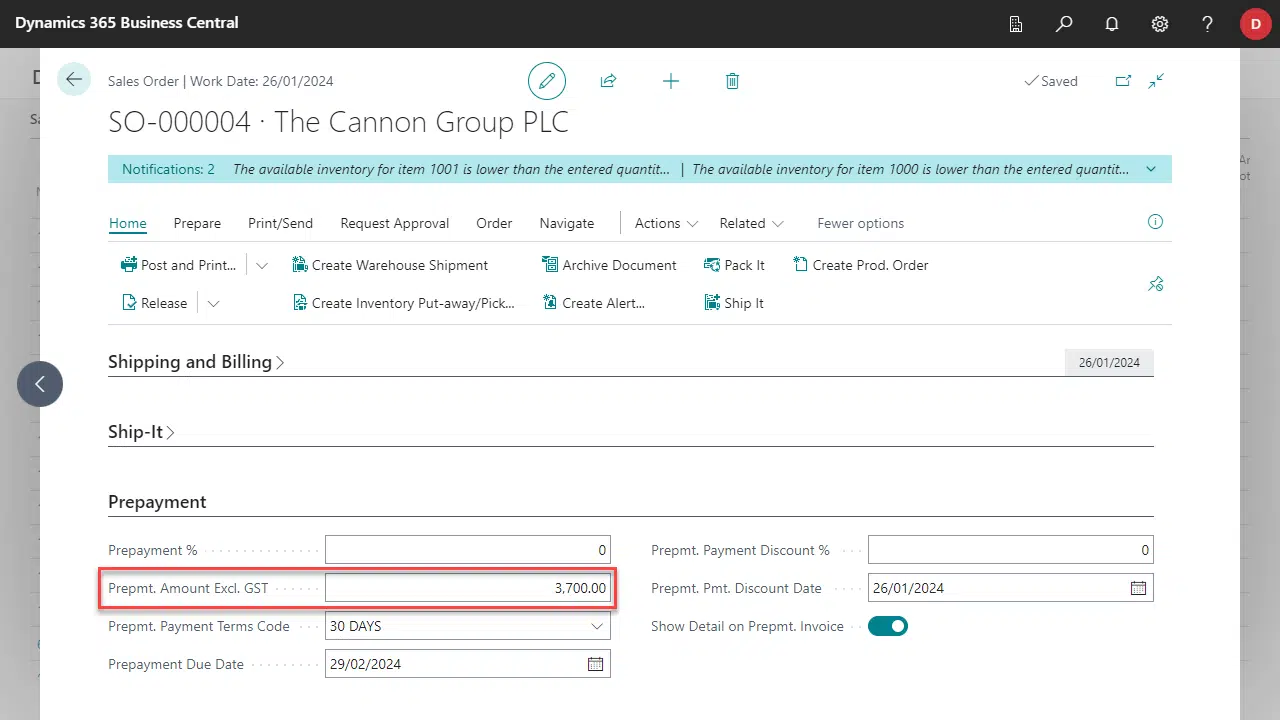Click the collapse page arrows icon

click(1156, 81)
